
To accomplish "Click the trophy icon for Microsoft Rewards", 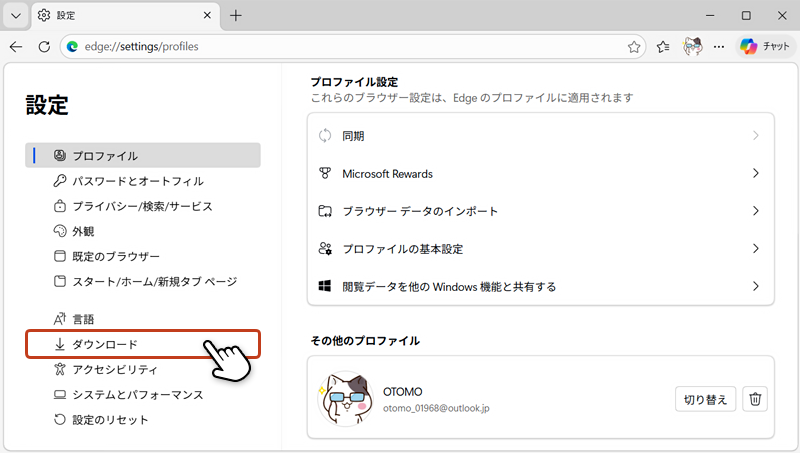I will tap(325, 173).
